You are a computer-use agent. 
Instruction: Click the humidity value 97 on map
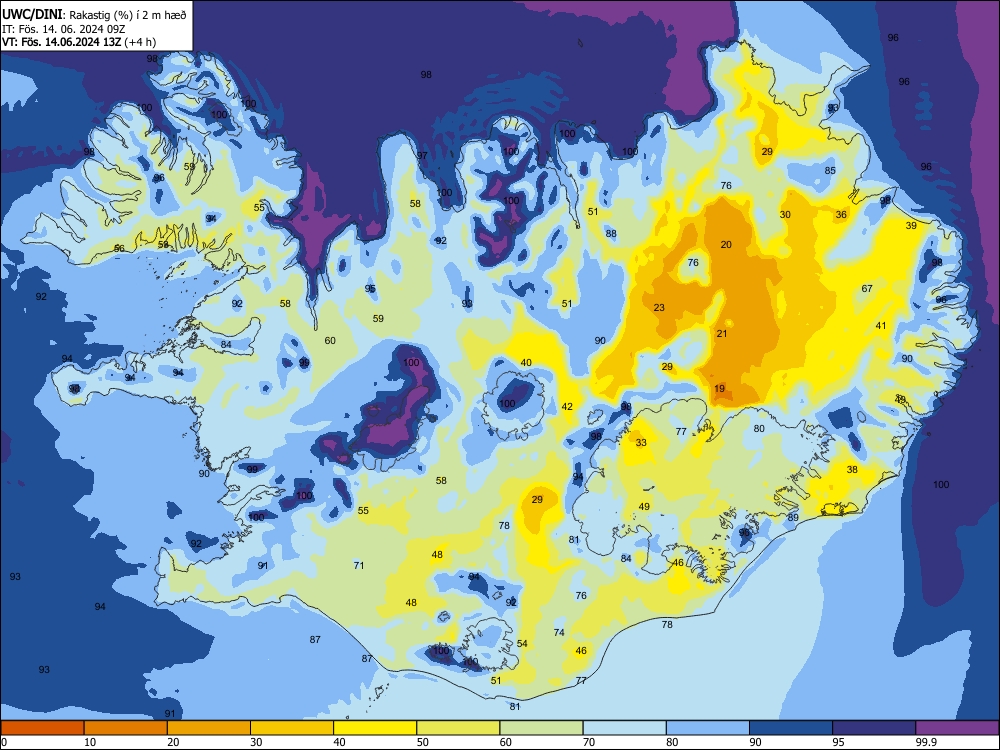click(422, 156)
